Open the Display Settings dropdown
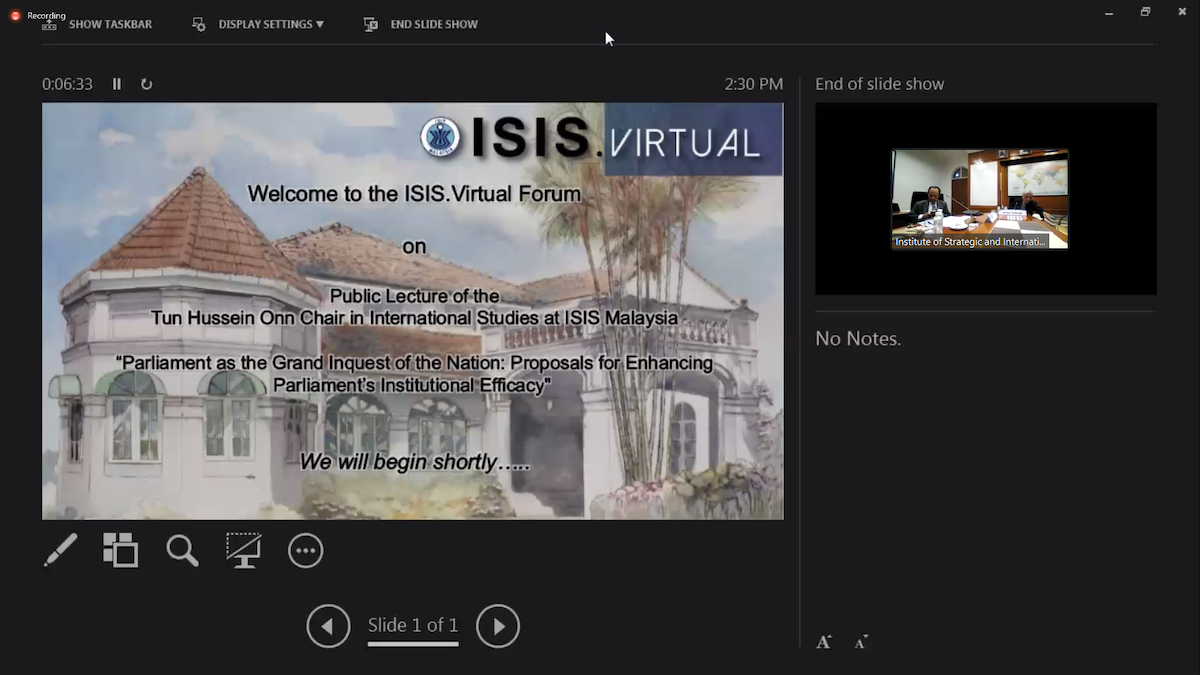 pos(258,24)
